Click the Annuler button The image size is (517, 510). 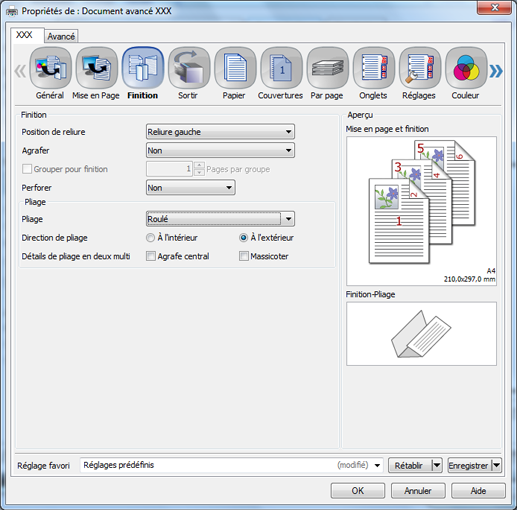click(x=418, y=491)
